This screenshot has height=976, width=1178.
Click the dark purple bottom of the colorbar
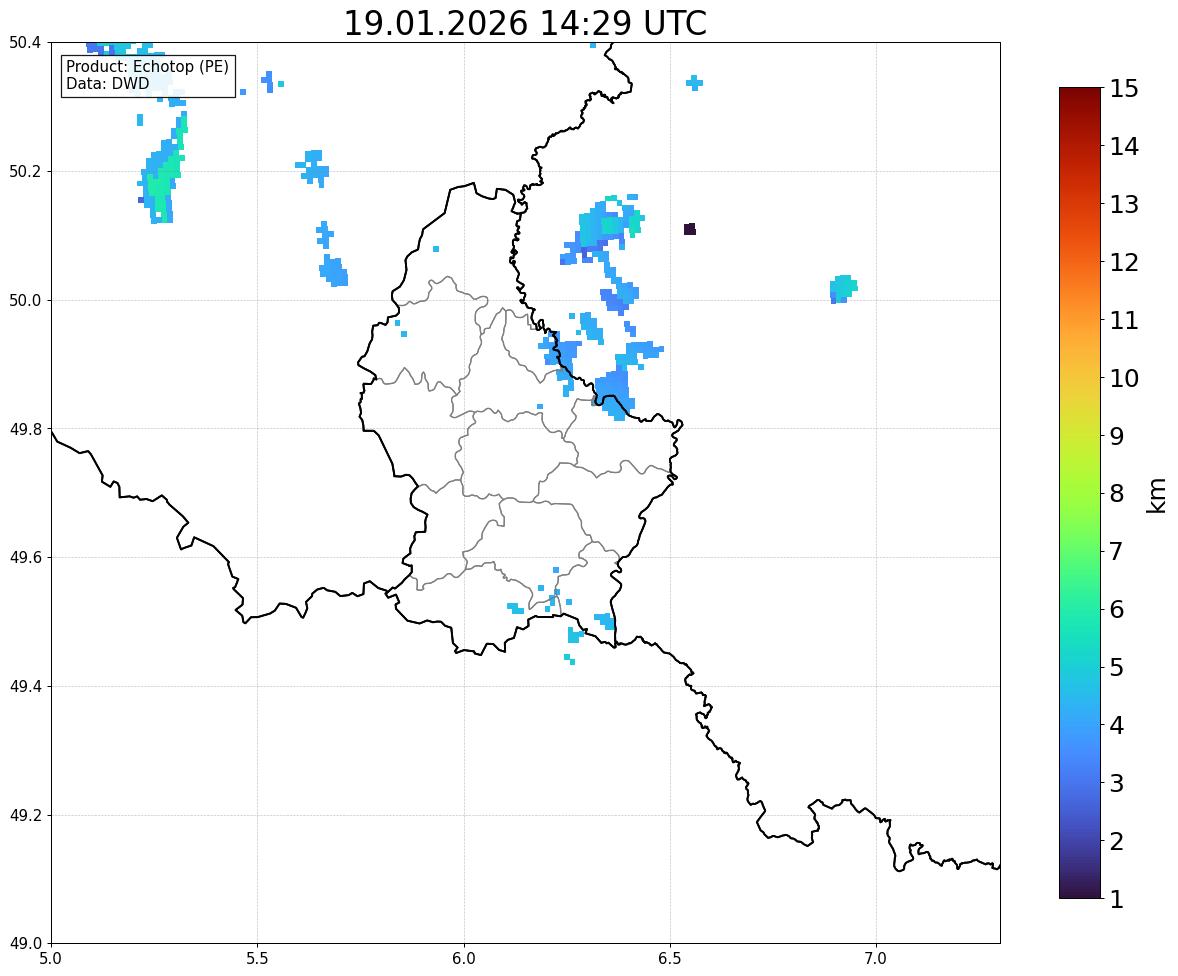click(1080, 890)
